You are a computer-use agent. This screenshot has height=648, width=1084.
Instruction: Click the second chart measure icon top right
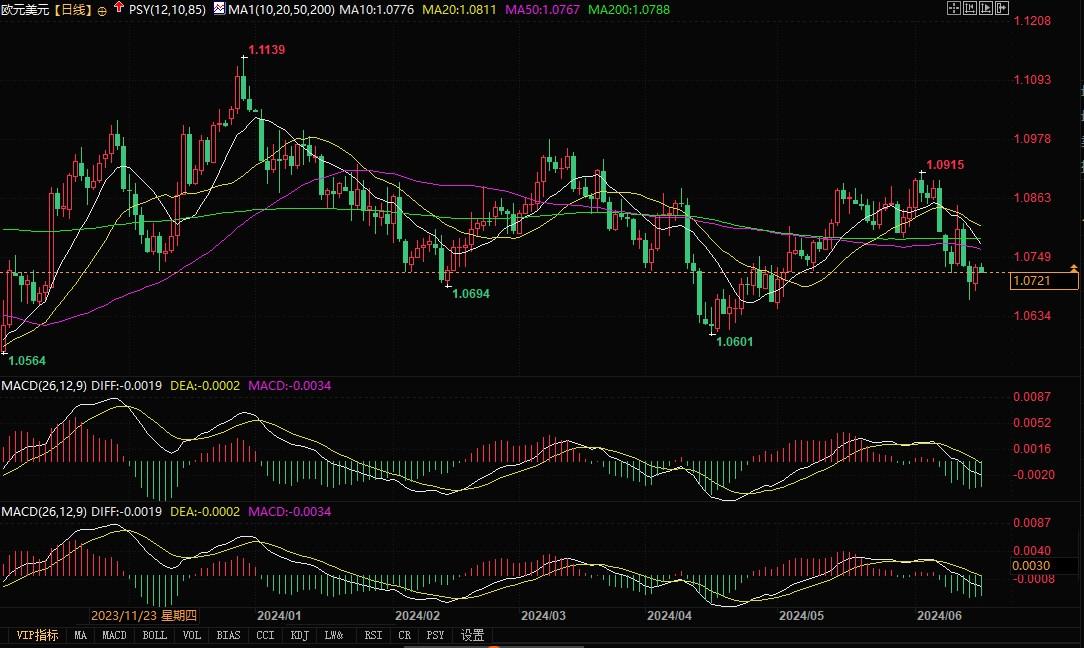click(970, 8)
